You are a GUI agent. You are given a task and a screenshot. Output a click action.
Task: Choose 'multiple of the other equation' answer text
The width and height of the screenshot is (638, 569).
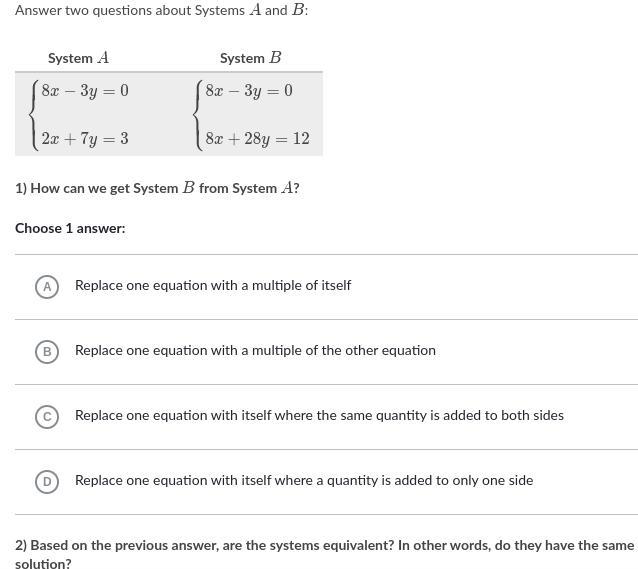(255, 351)
